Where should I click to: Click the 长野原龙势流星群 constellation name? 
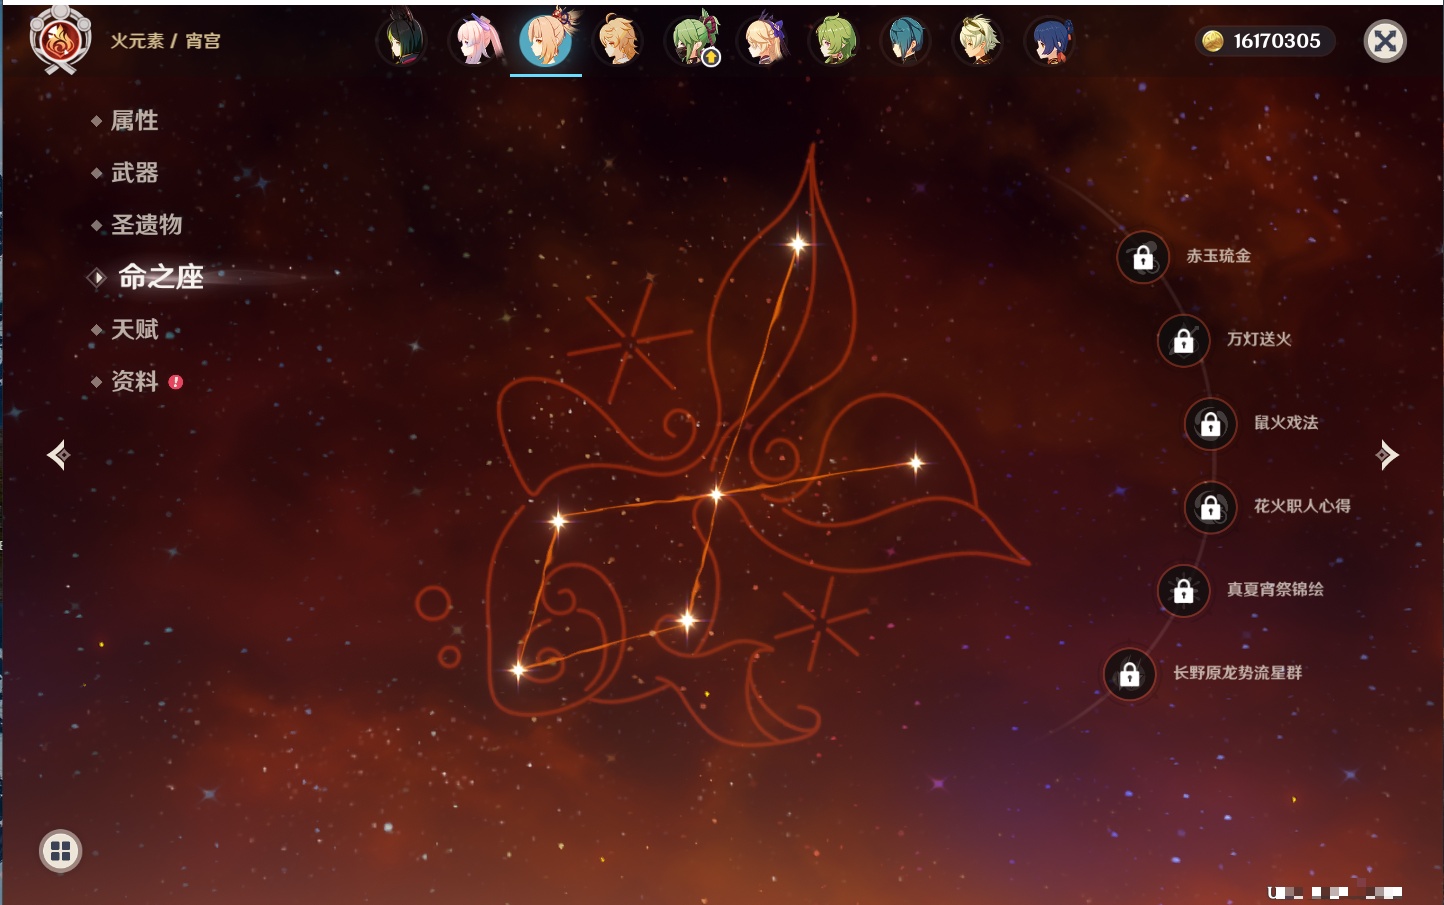click(x=1237, y=673)
